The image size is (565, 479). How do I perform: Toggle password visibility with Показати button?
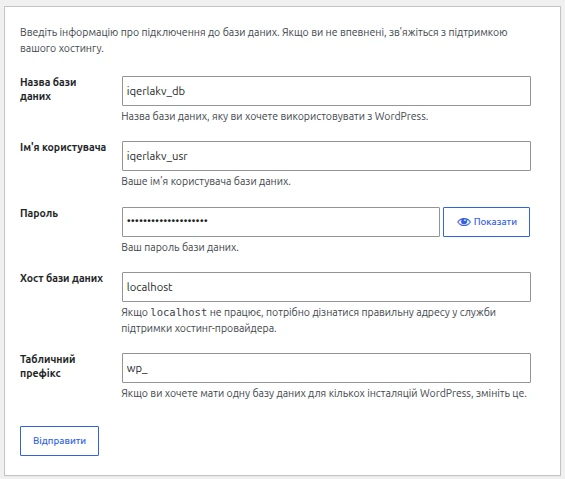point(486,222)
